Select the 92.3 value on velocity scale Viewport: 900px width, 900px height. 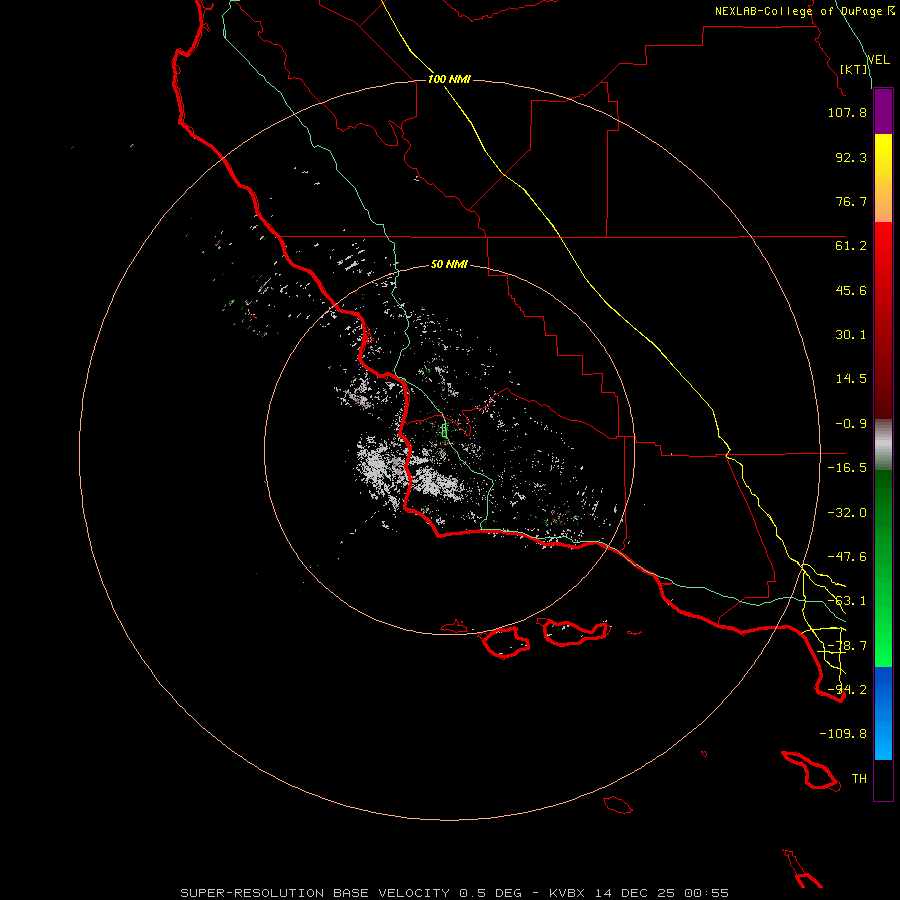tap(851, 157)
